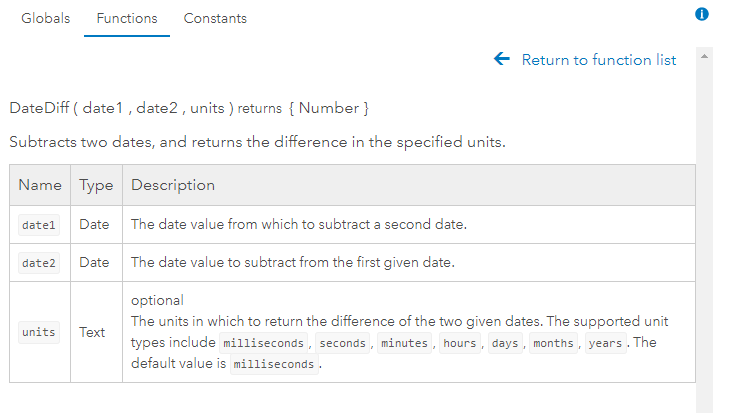Click the date1 parameter name chip
755x413 pixels.
tap(39, 225)
